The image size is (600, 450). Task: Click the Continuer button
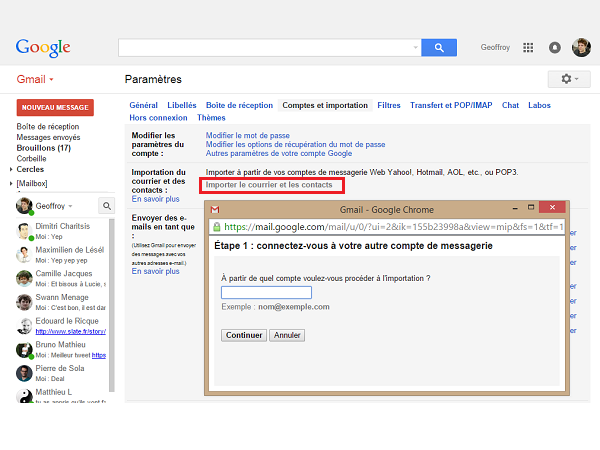click(244, 335)
